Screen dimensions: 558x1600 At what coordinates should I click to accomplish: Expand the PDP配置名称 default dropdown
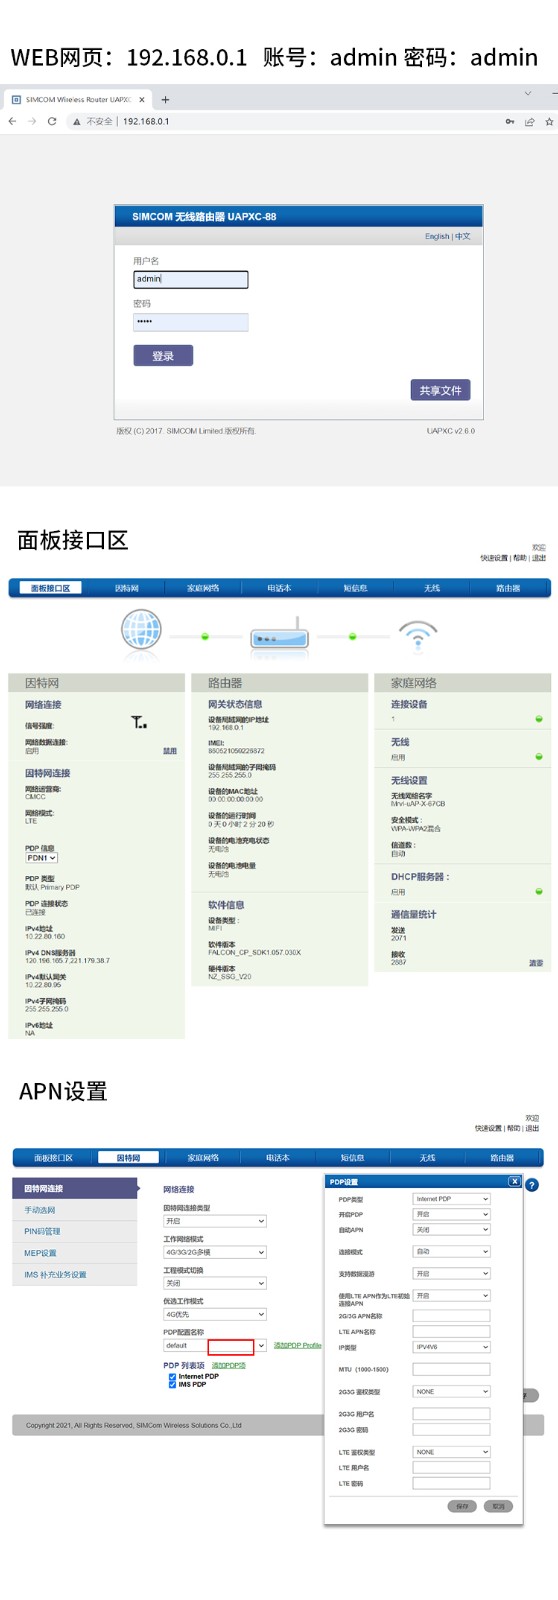[x=215, y=1346]
